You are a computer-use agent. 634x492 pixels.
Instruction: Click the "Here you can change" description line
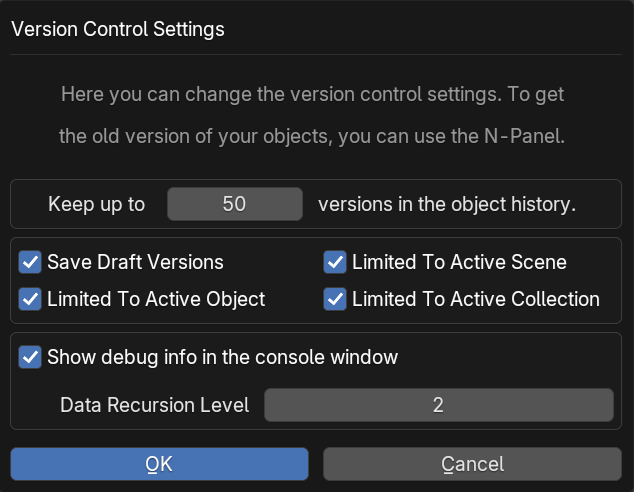312,95
